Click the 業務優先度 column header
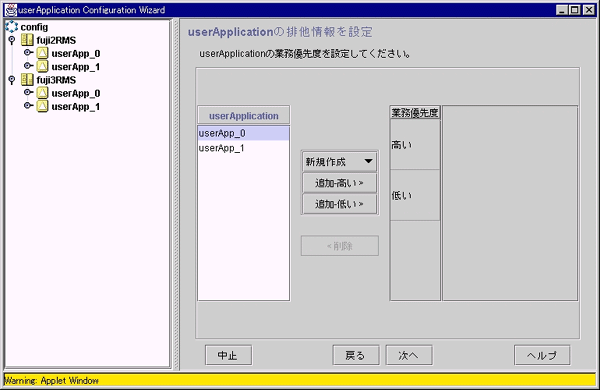600x390 pixels. (415, 113)
